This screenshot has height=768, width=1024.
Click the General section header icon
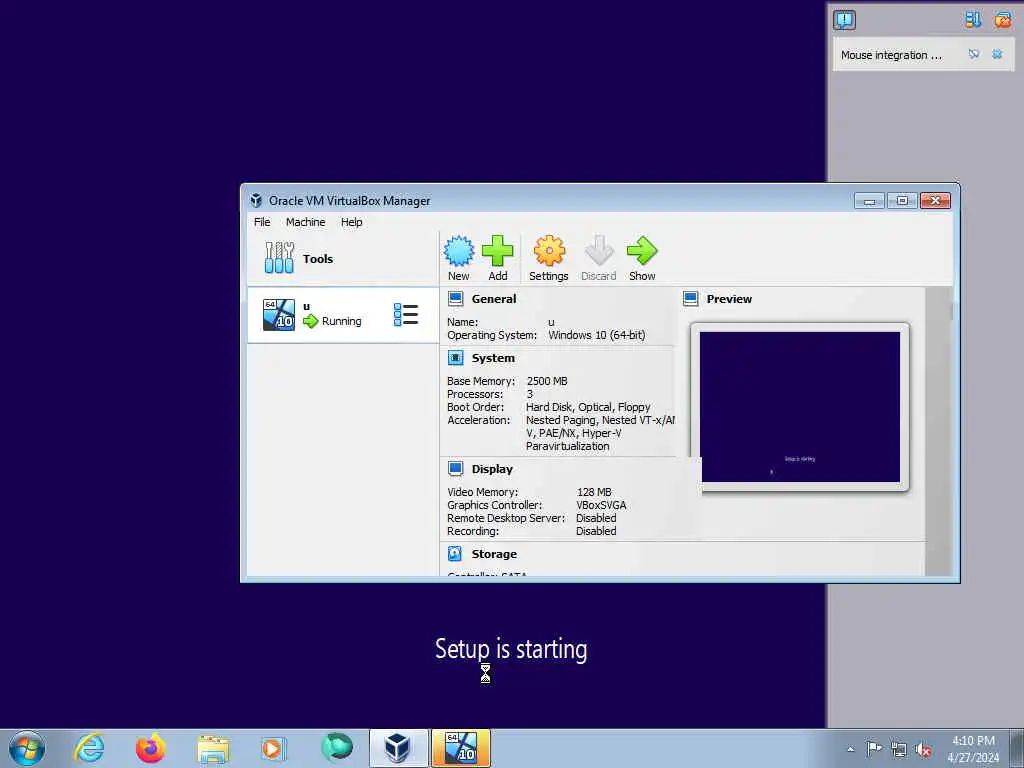tap(455, 299)
